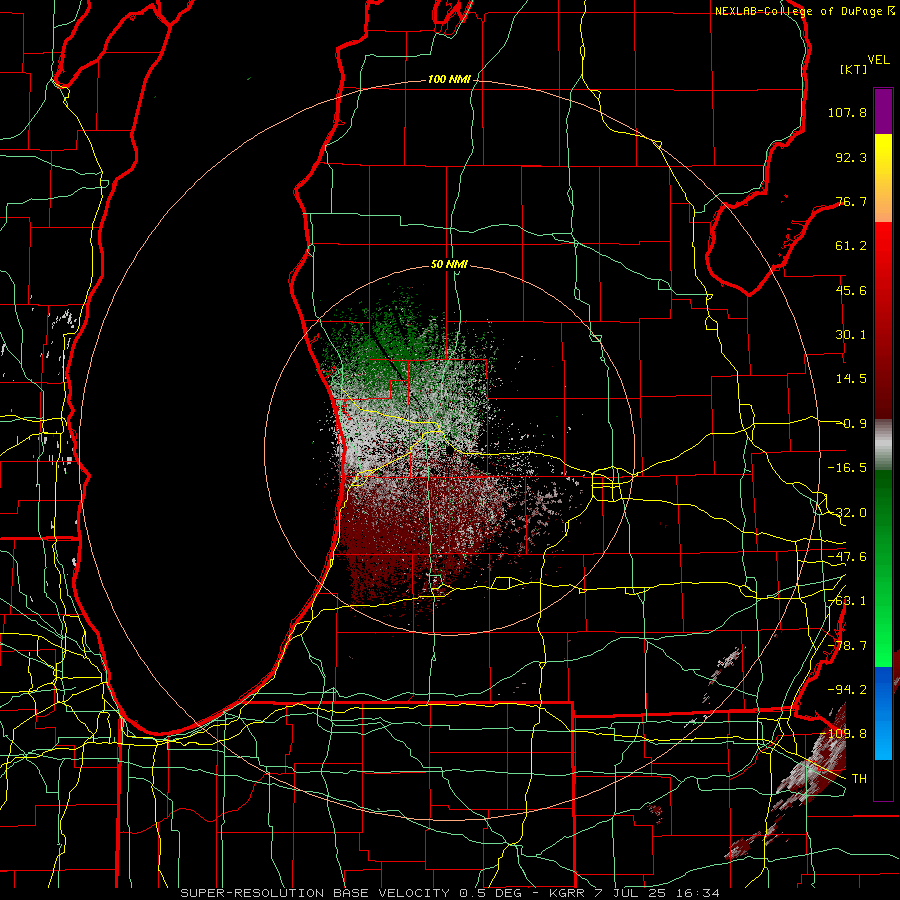900x900 pixels.
Task: Click the Super-Resolution Base Velocity caption
Action: tap(450, 893)
